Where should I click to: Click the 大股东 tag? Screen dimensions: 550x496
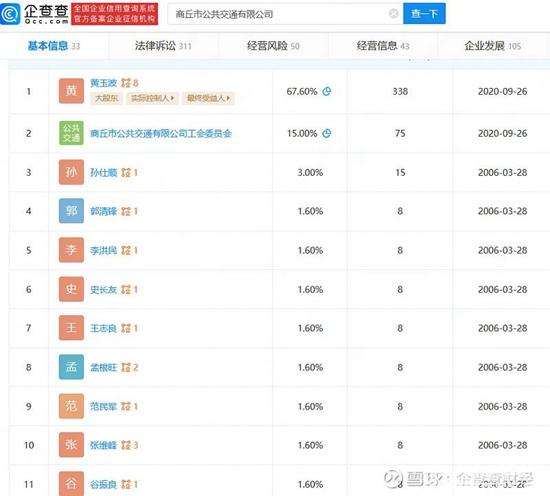107,98
